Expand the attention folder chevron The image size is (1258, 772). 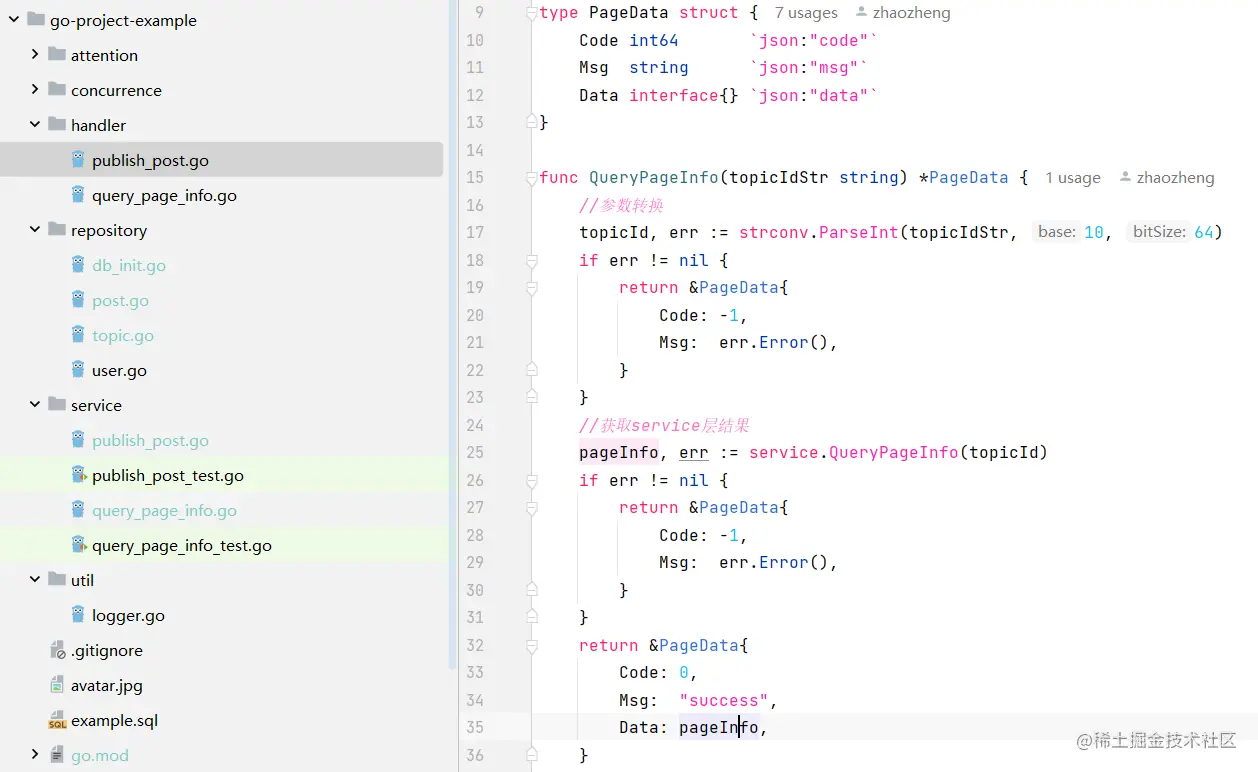[35, 55]
